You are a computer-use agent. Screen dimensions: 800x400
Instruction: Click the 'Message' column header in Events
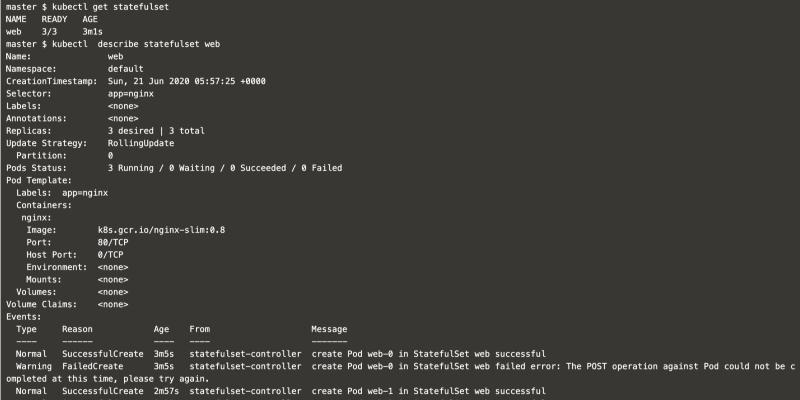[331, 329]
